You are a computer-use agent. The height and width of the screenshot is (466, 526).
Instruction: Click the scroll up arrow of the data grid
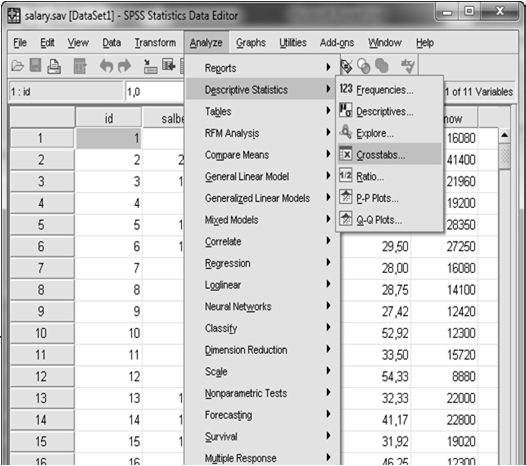pos(504,136)
